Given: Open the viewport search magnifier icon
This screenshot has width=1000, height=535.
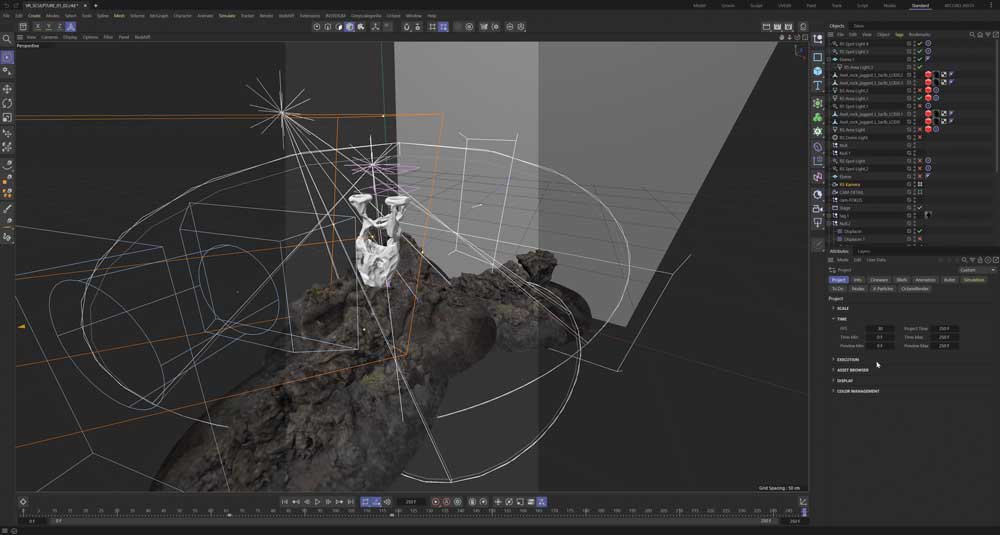Looking at the screenshot, I should [6, 39].
